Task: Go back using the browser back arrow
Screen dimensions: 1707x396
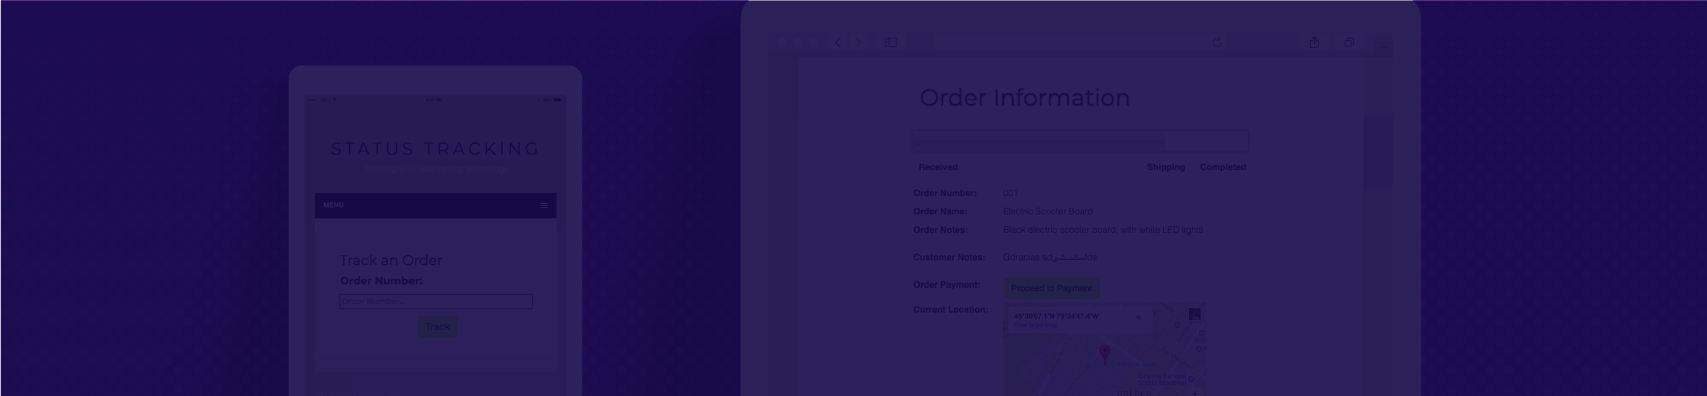Action: 838,43
